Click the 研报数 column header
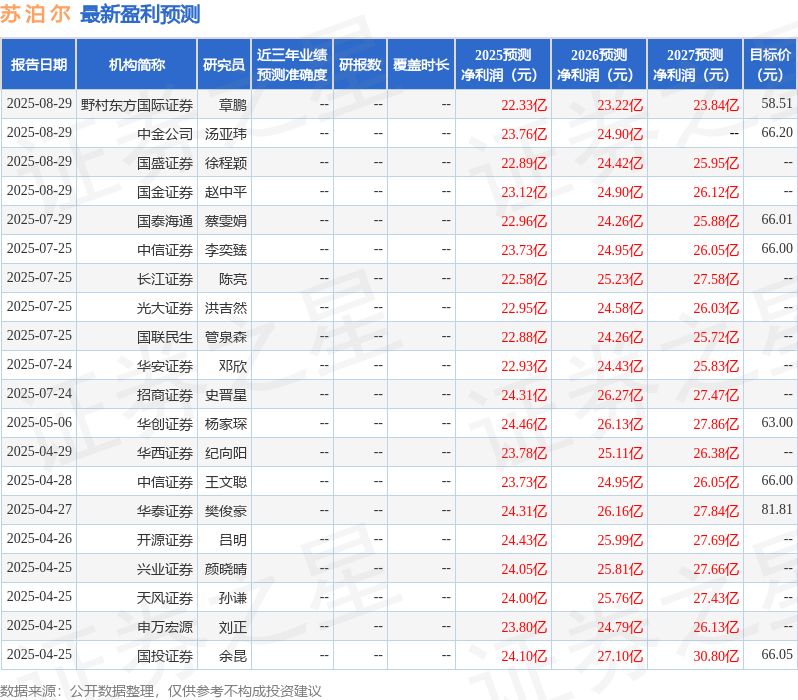Screen dimensions: 798x700 coord(360,65)
